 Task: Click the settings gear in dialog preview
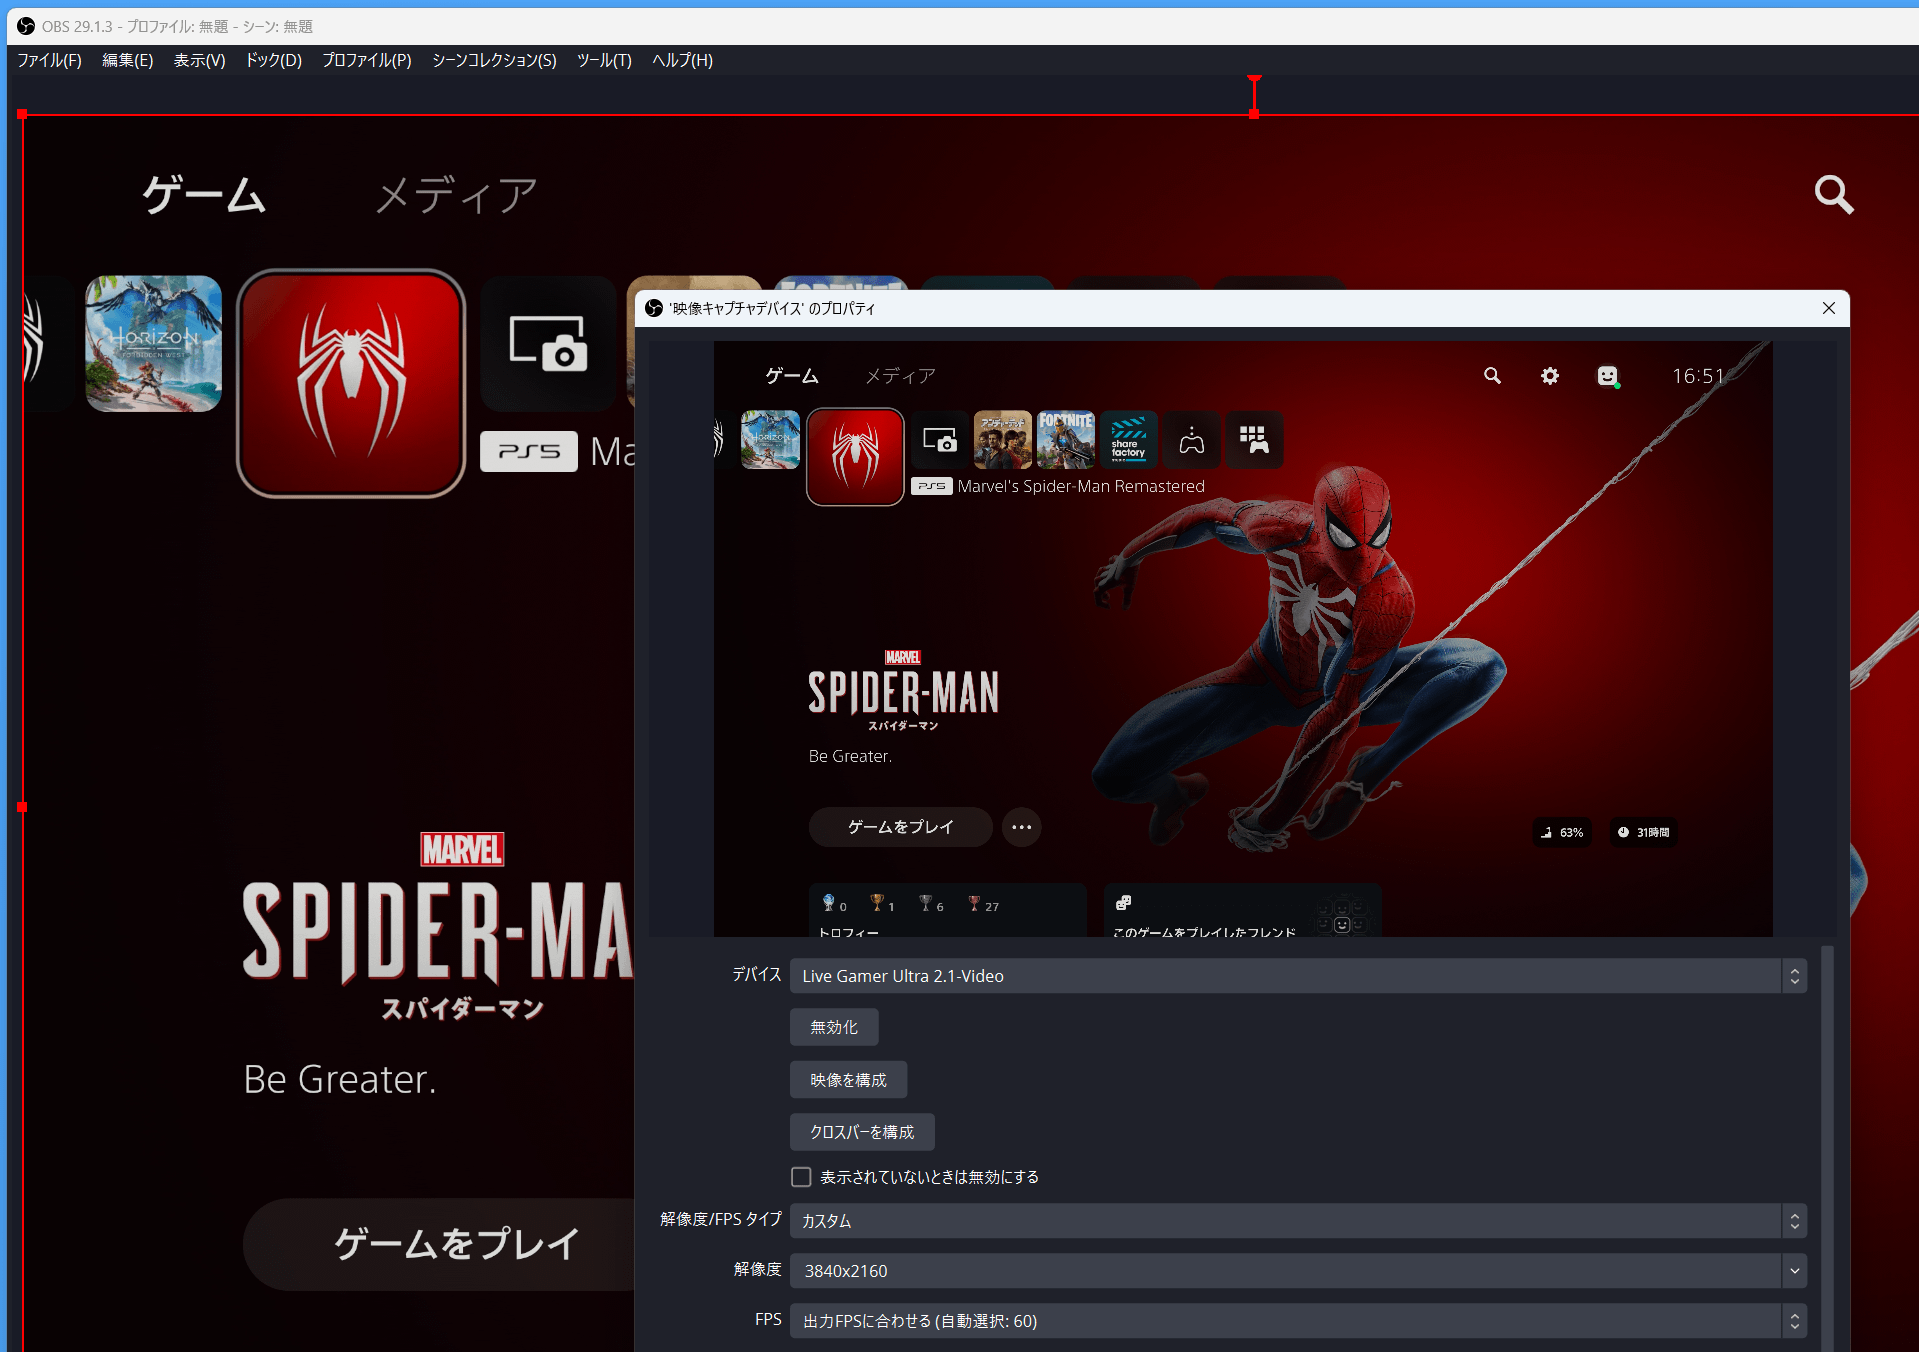tap(1549, 376)
